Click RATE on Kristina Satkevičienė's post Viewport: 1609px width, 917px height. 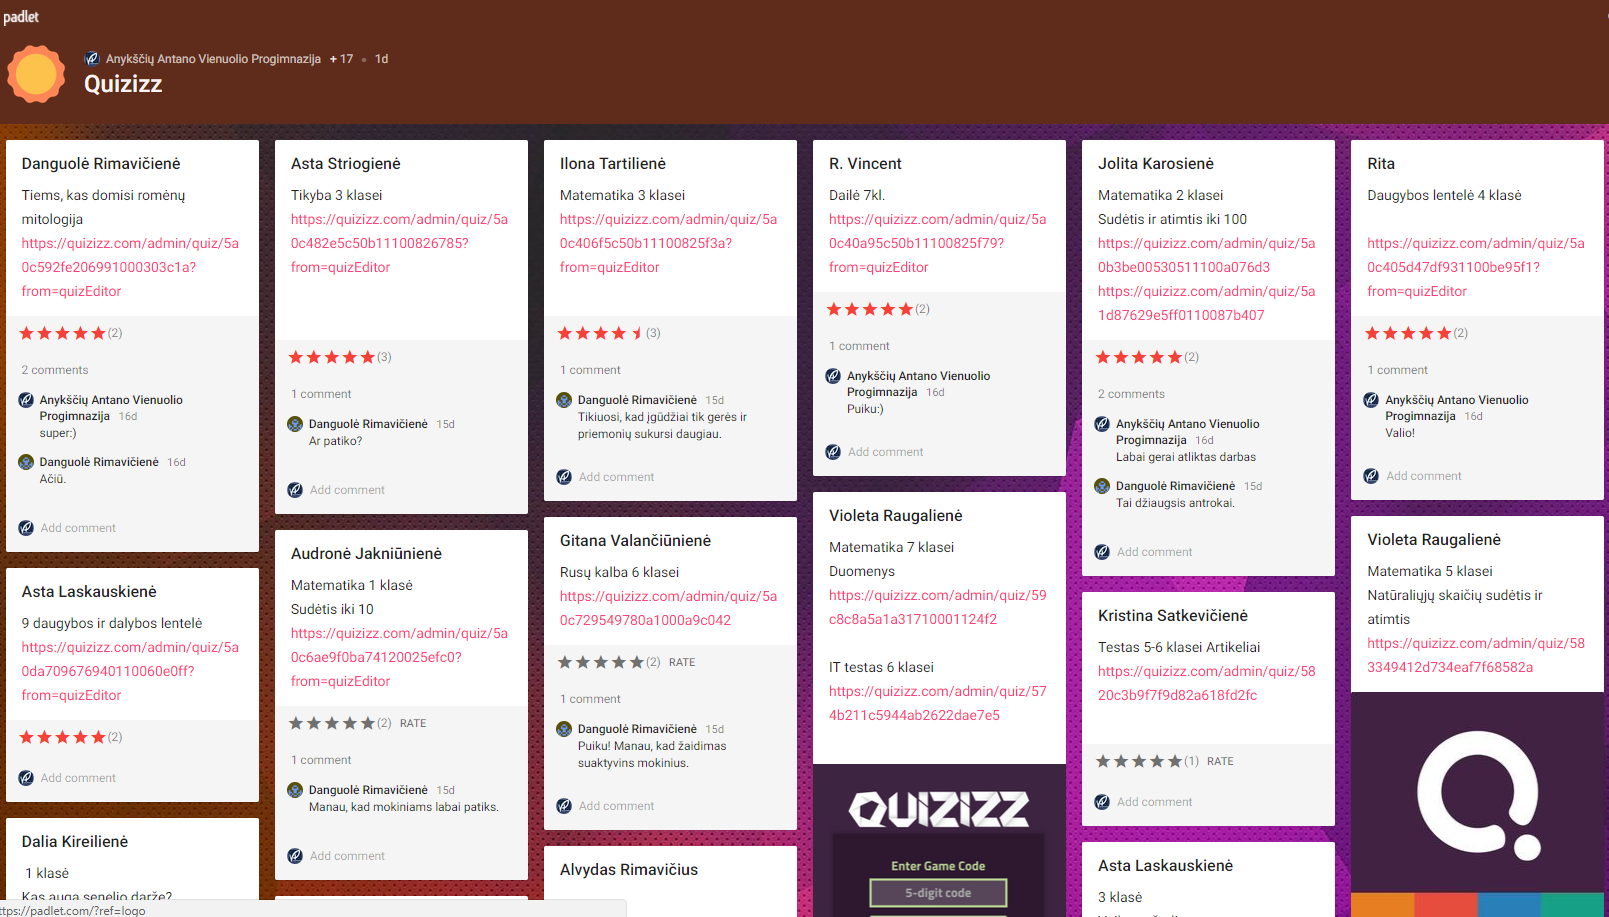tap(1220, 761)
